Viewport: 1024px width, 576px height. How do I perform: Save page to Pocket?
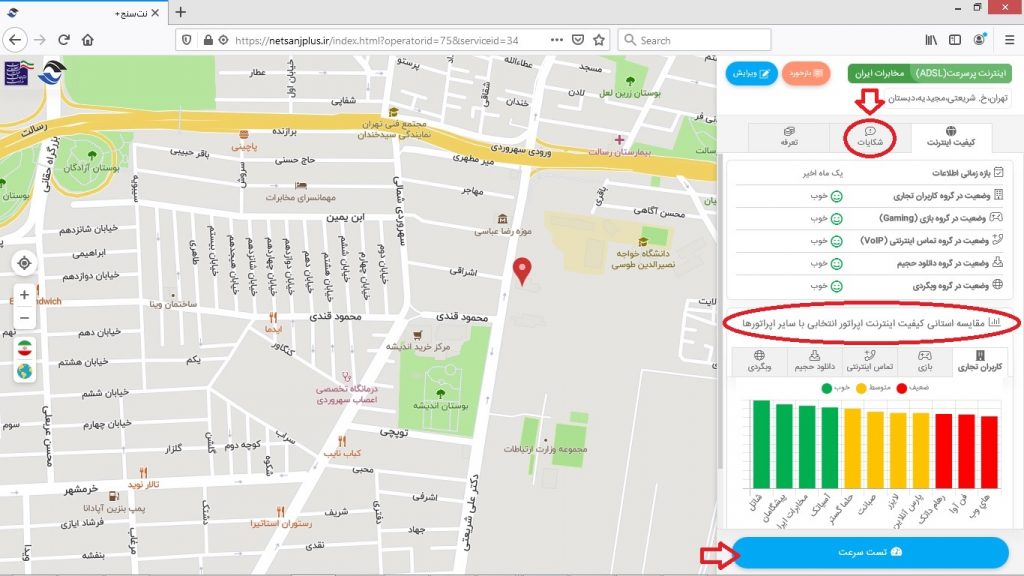(x=578, y=40)
